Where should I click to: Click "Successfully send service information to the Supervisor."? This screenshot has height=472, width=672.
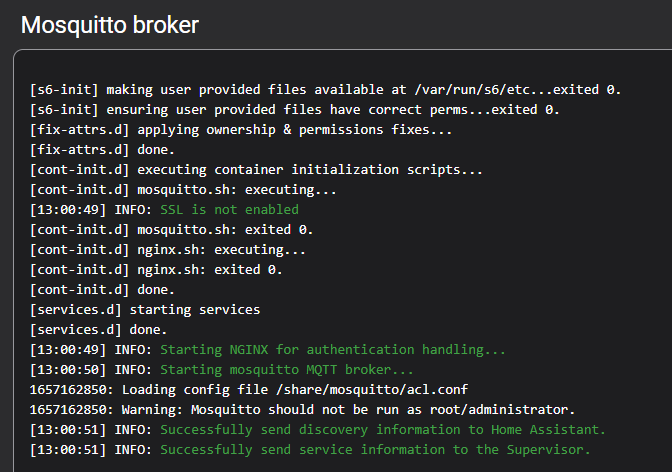(375, 450)
